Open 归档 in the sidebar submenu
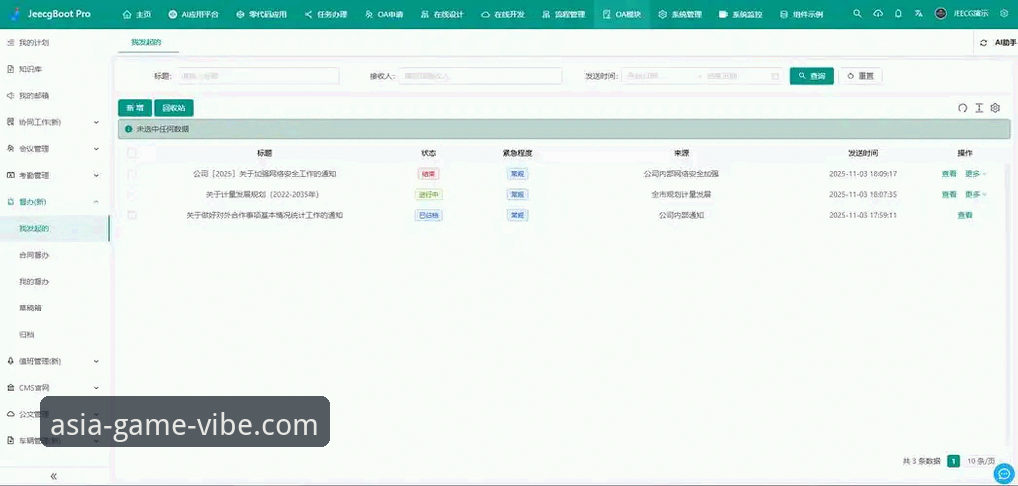 [x=27, y=335]
